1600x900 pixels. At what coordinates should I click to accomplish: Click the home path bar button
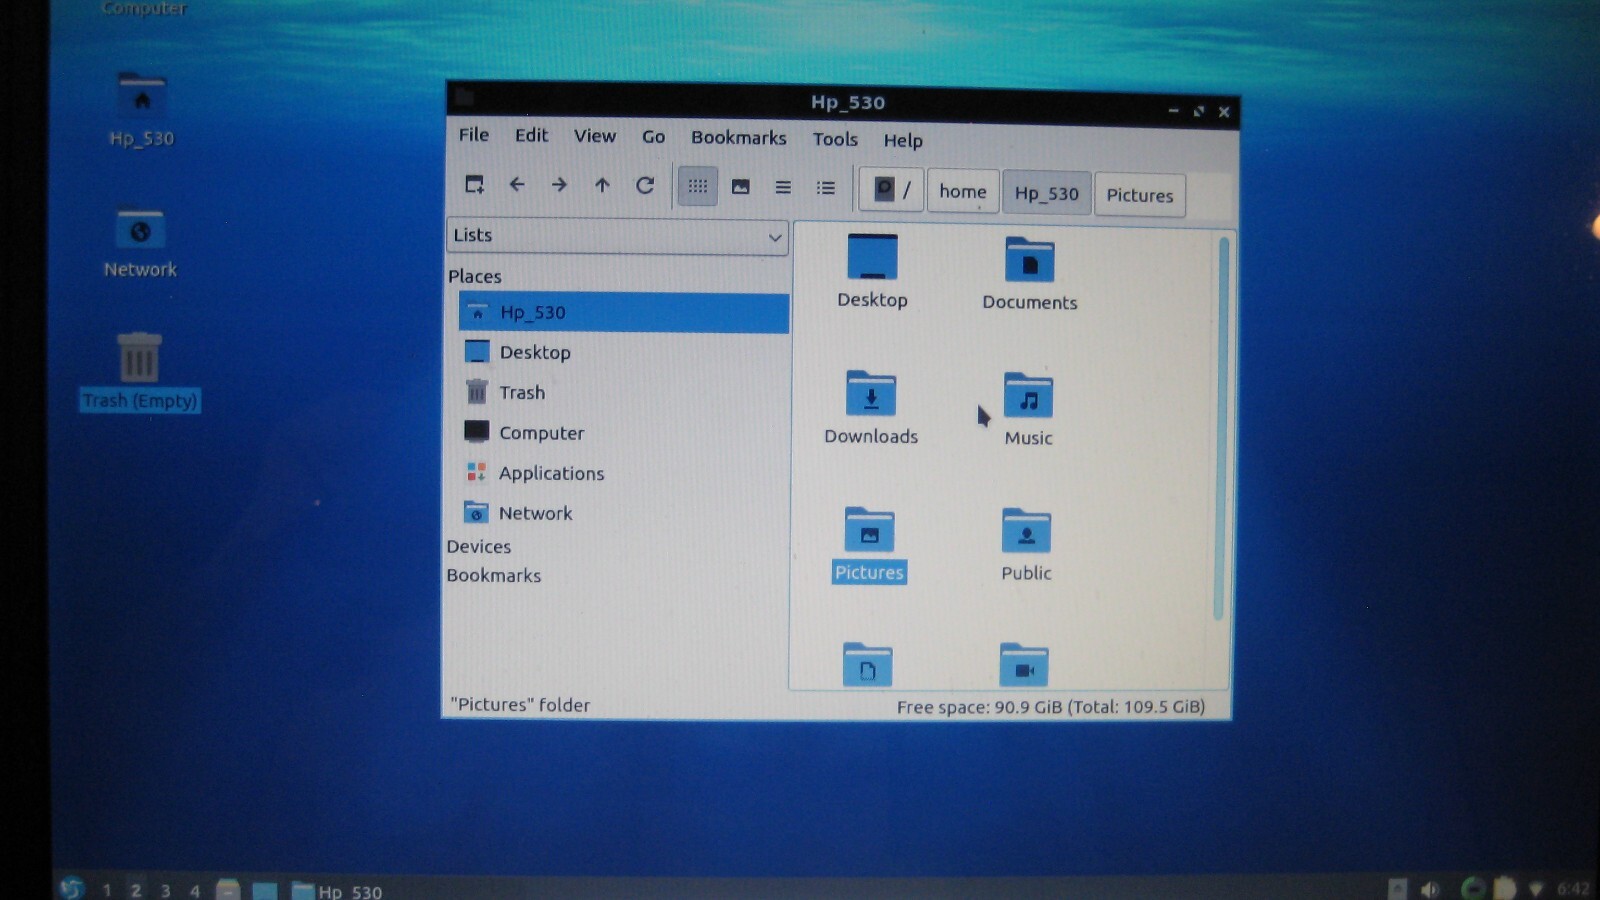coord(963,191)
